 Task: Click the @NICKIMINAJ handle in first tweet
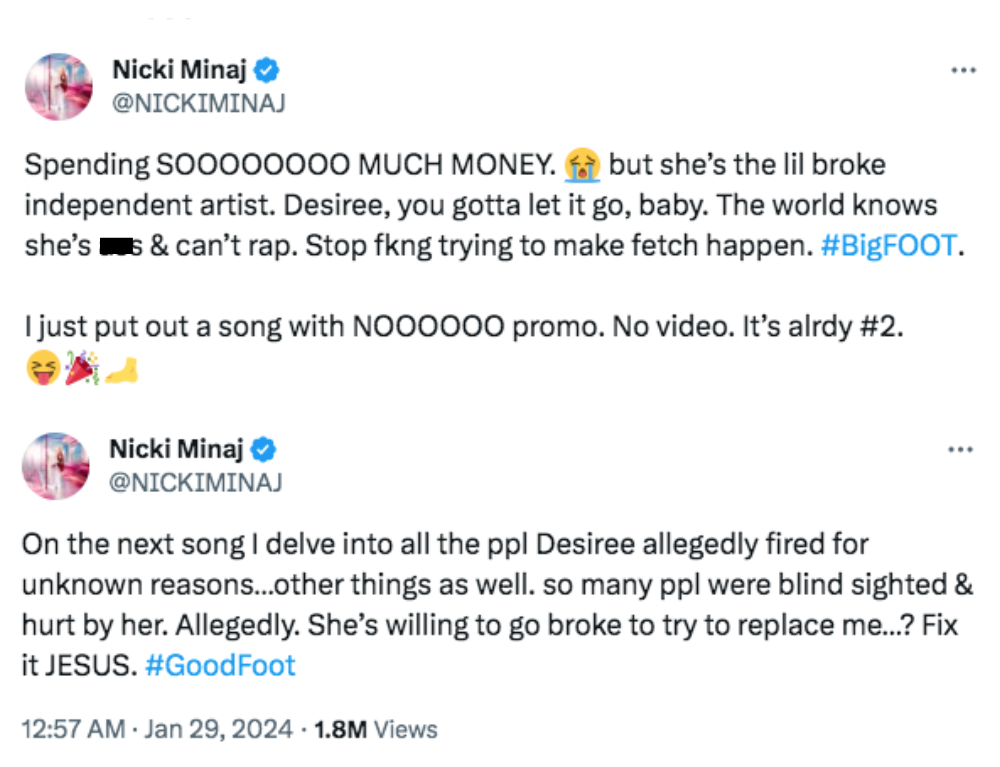(x=201, y=103)
